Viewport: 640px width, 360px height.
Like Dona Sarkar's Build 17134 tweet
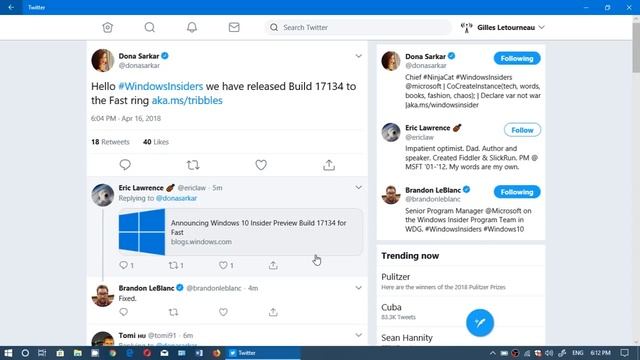tap(261, 165)
